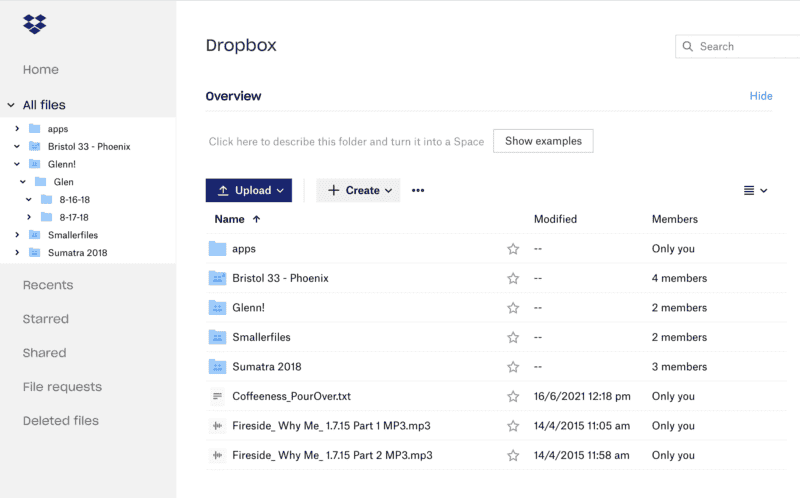Click 4 members for Bristol 33 - Phoenix

click(679, 278)
